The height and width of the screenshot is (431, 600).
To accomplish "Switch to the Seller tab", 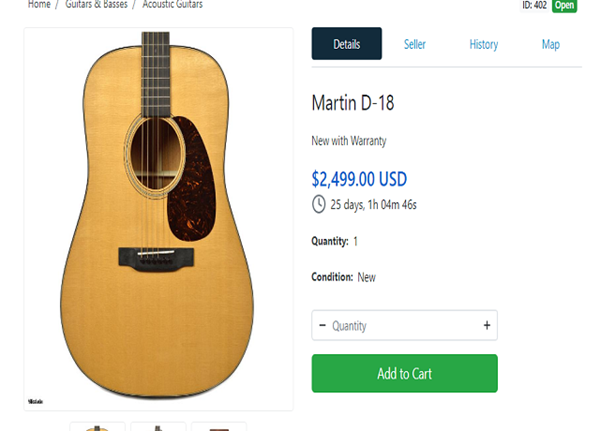I will pyautogui.click(x=415, y=44).
